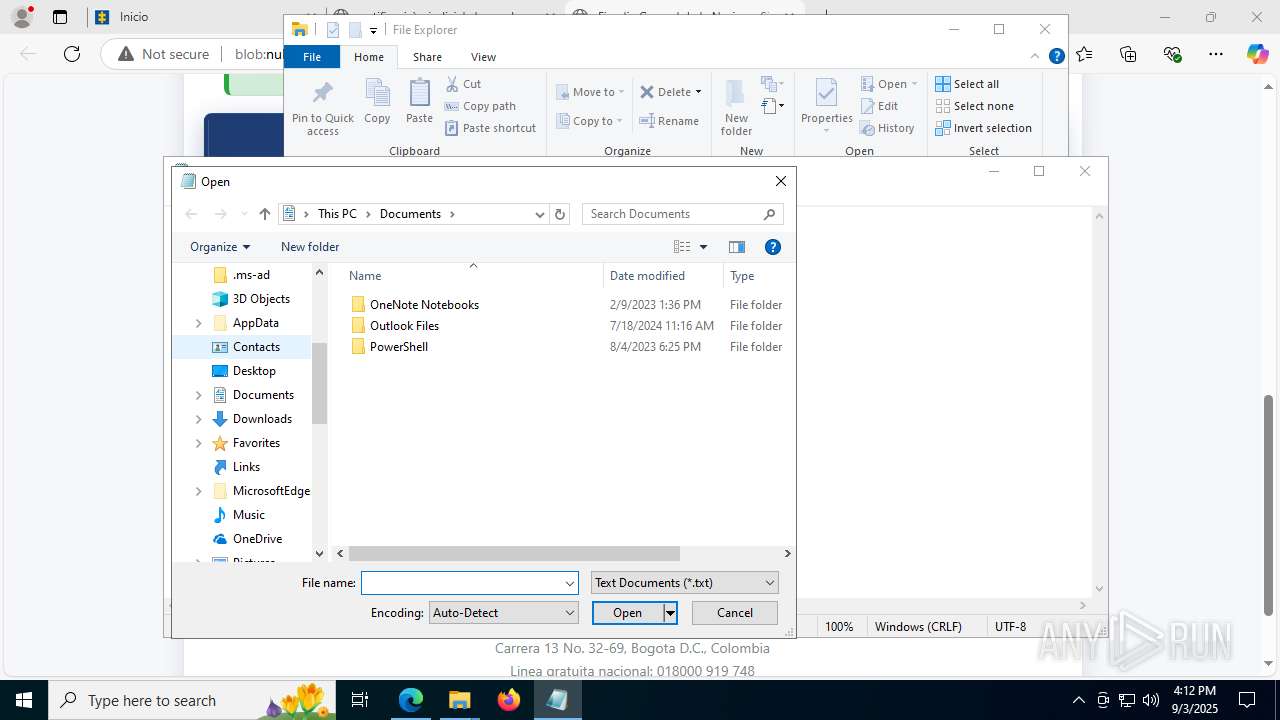Click the Rename icon in Organize group

(x=669, y=121)
